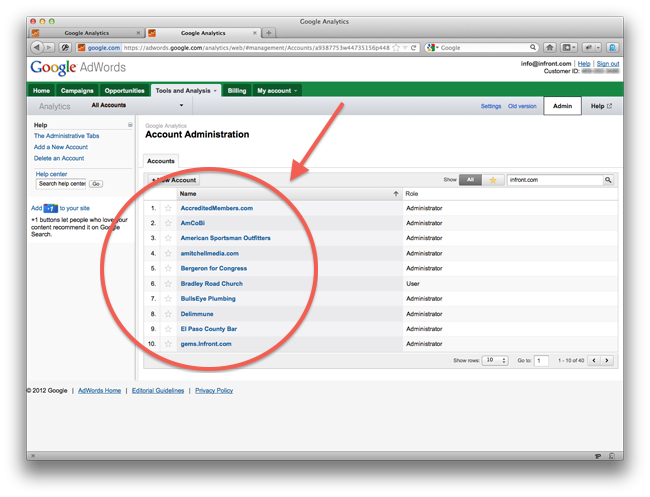Screen dimensions: 650x497
Task: Go to next page of accounts
Action: (607, 360)
